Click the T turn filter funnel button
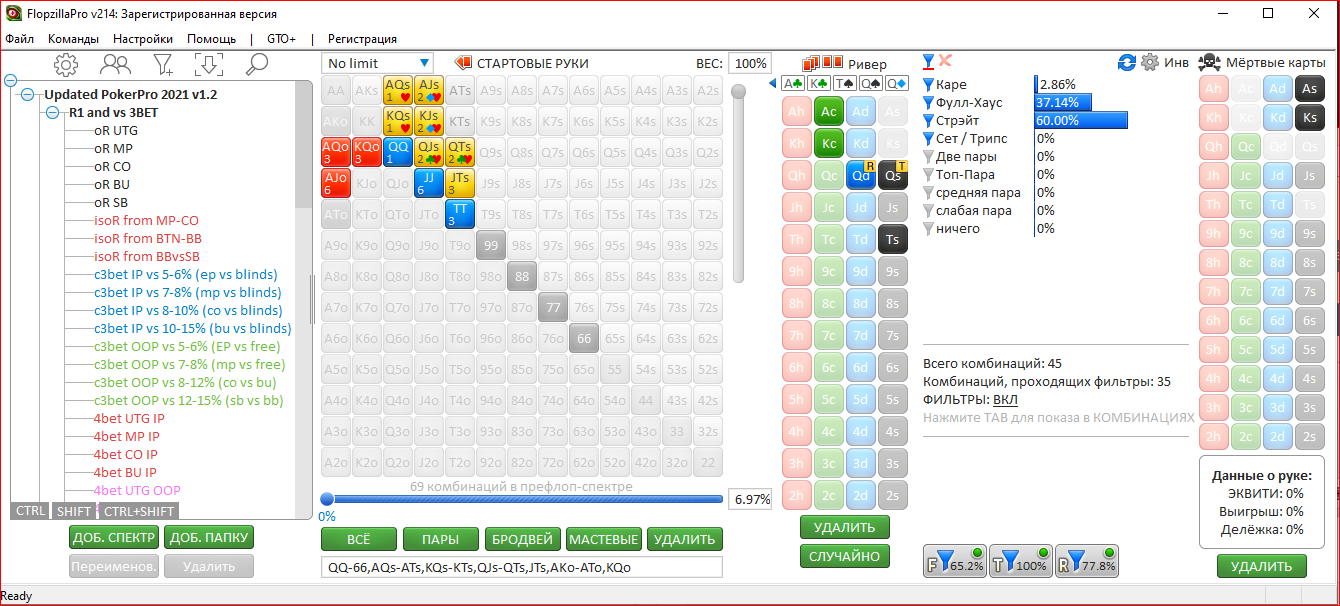 (x=1021, y=561)
